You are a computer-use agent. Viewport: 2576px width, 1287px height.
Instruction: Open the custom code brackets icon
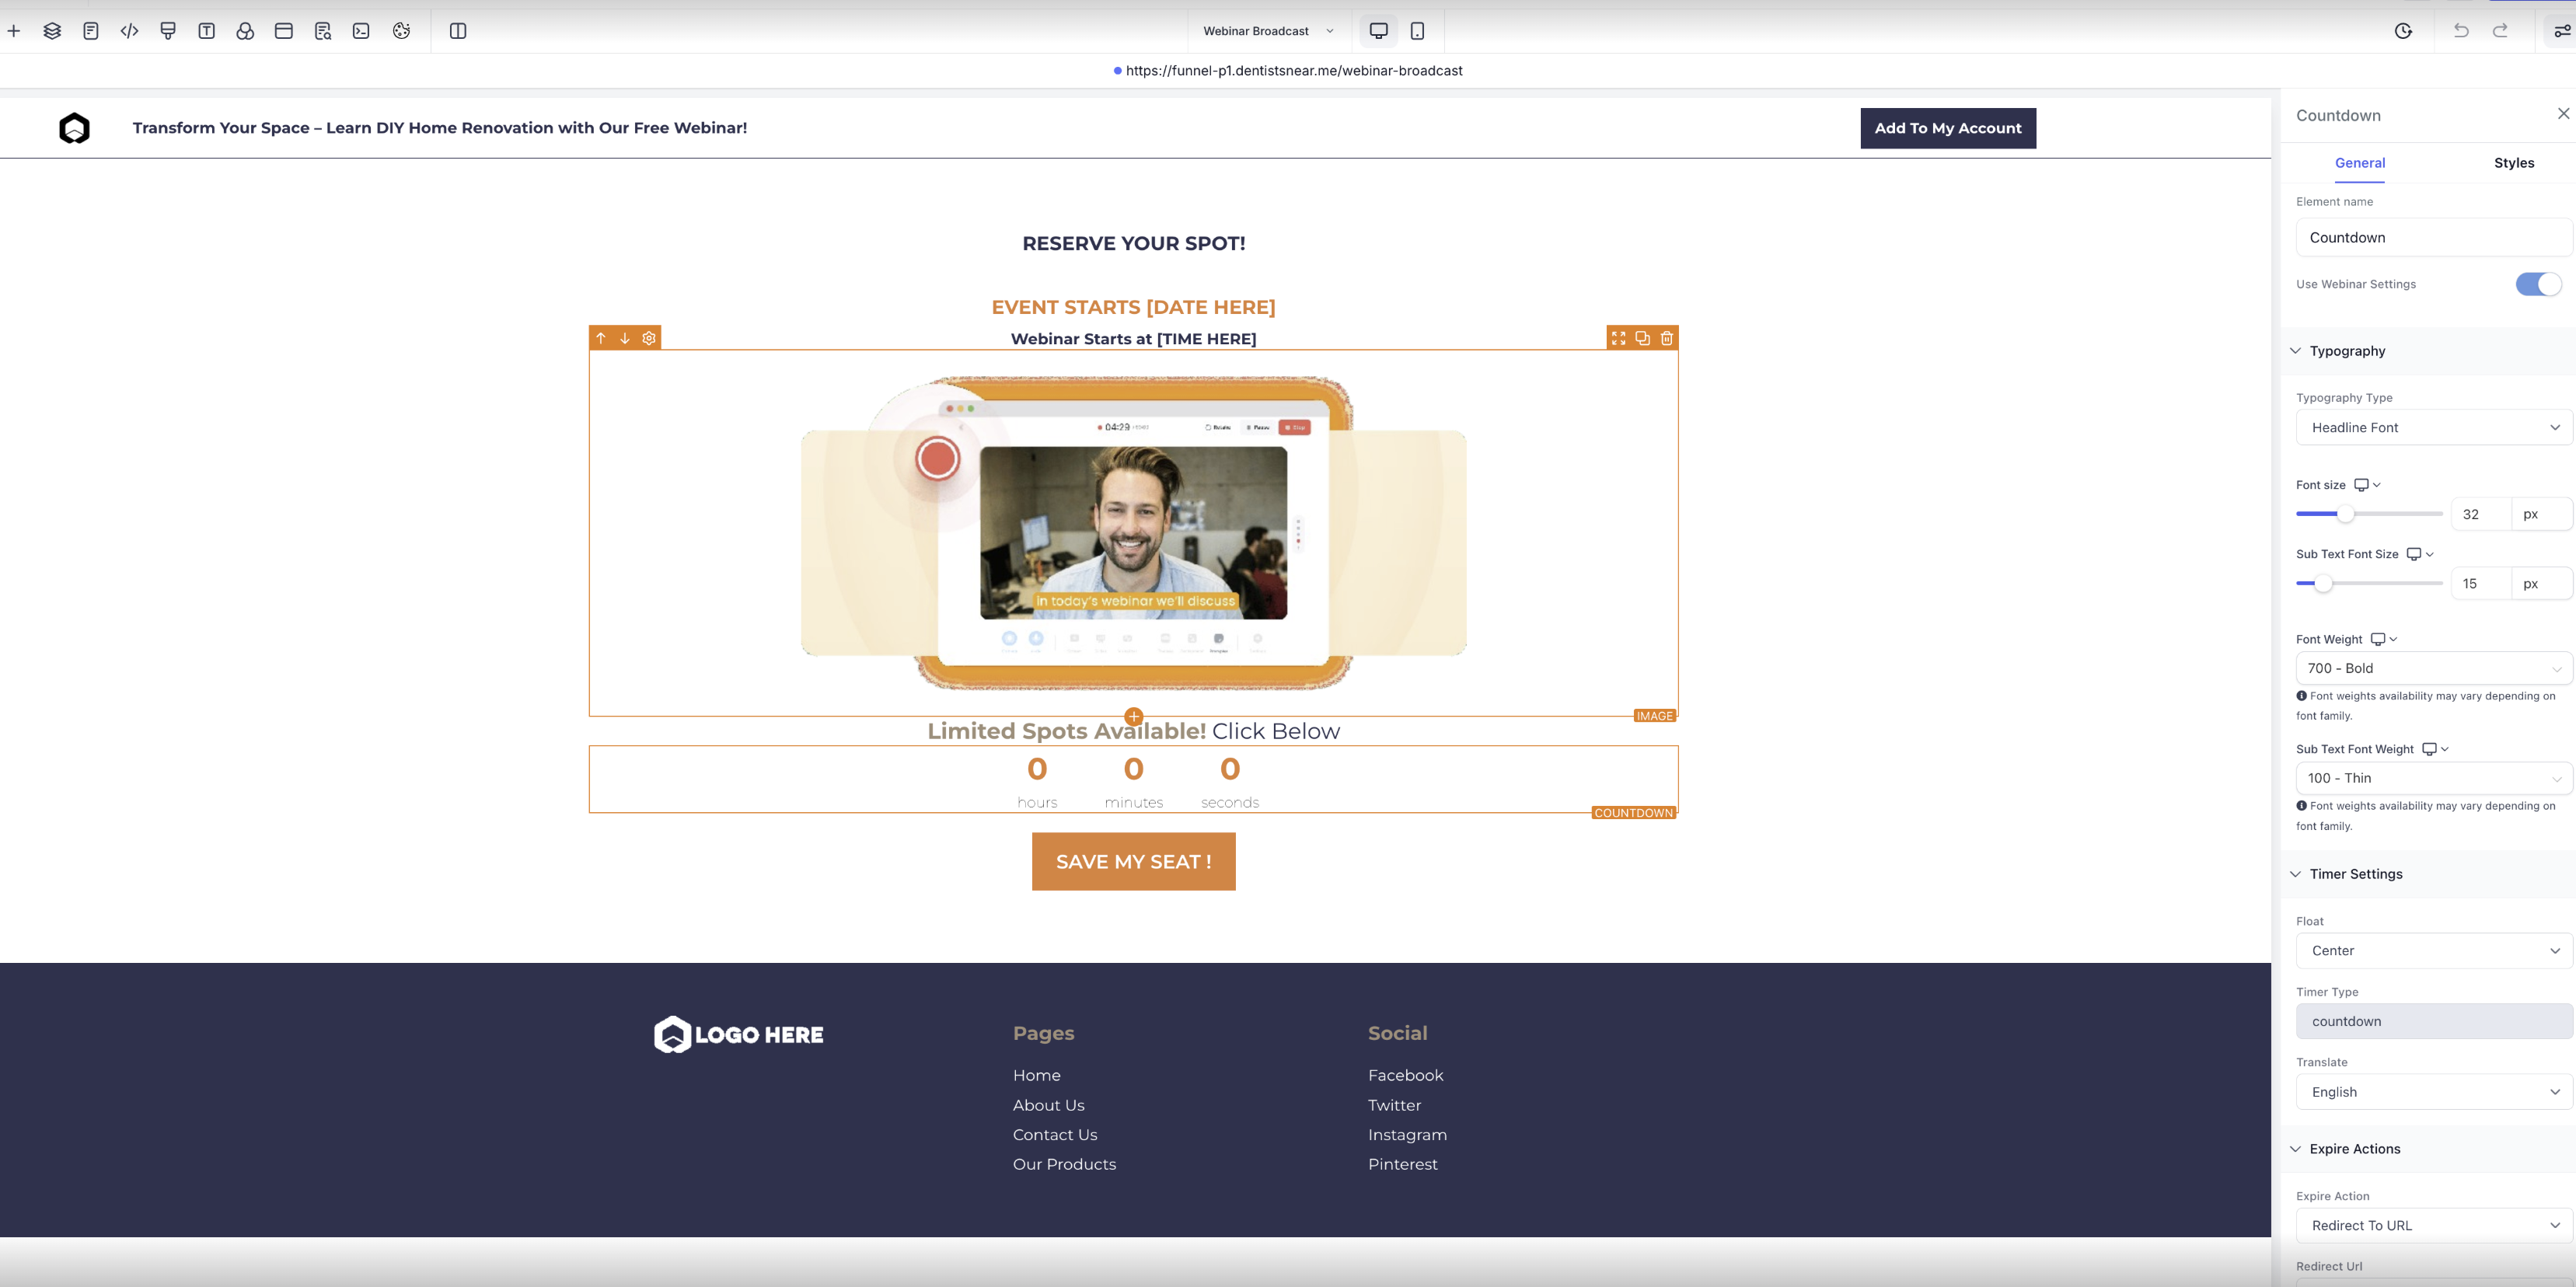click(129, 31)
